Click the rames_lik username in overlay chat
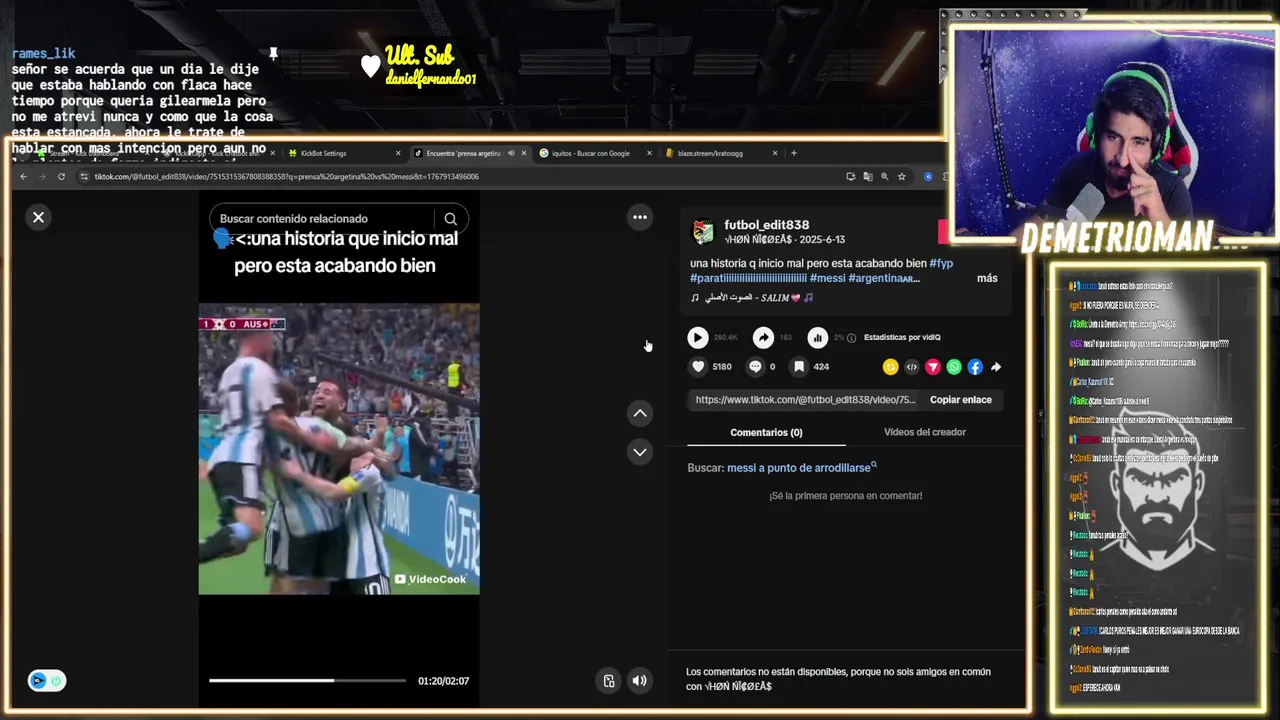1280x720 pixels. click(44, 53)
